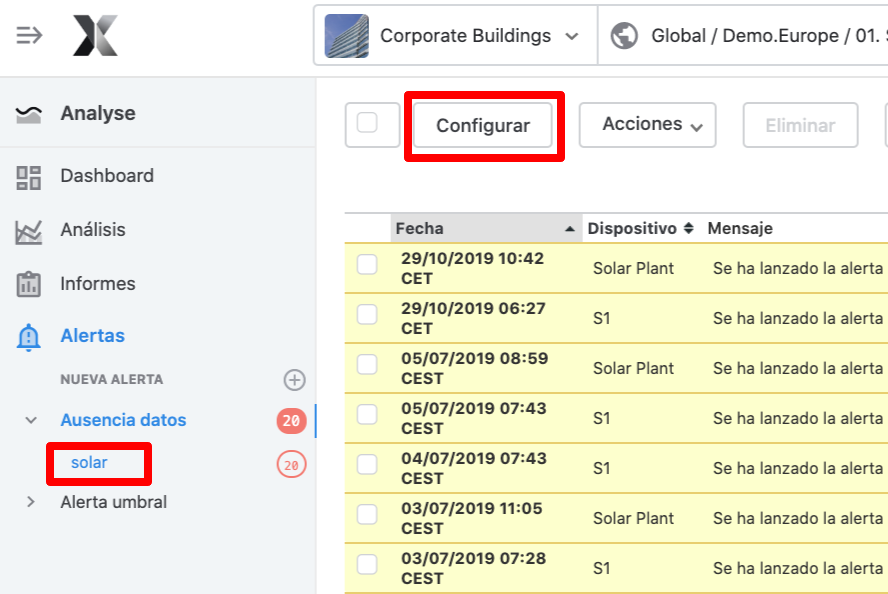Open the Análisis menu item
888x594 pixels.
coord(93,229)
